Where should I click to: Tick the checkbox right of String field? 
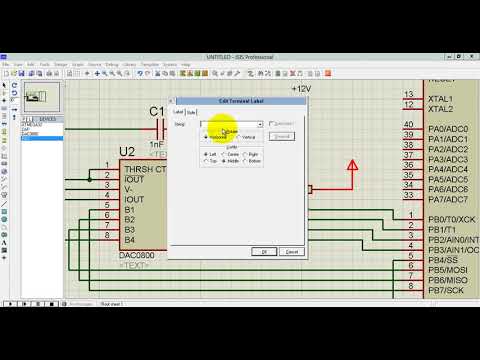coord(271,124)
